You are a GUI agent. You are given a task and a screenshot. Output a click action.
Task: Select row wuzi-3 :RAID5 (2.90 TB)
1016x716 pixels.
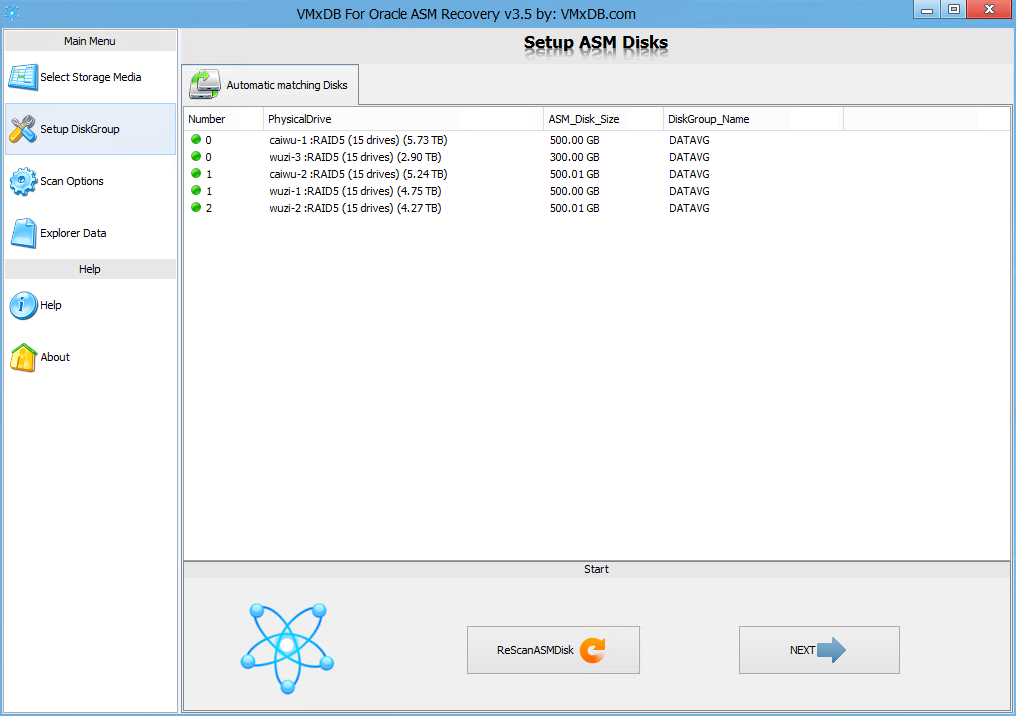596,157
